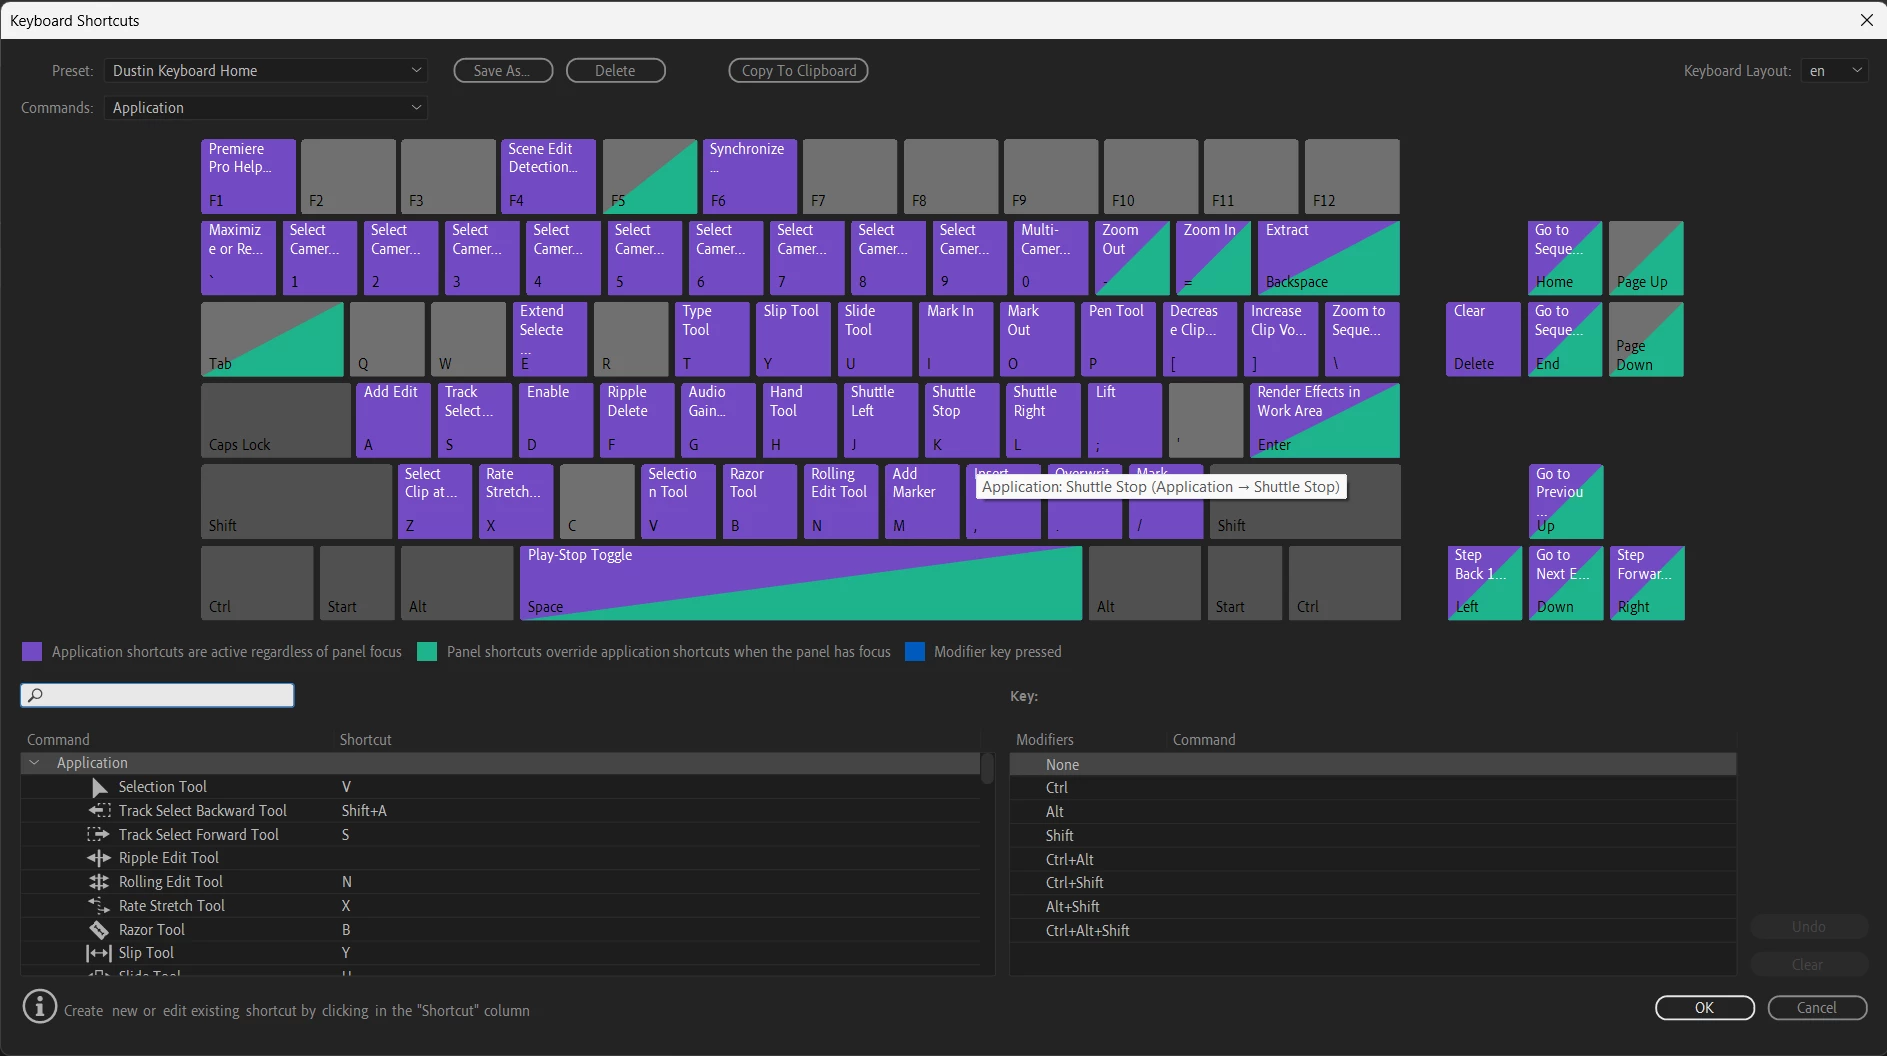
Task: Collapse the Application group in command list
Action: pos(35,763)
